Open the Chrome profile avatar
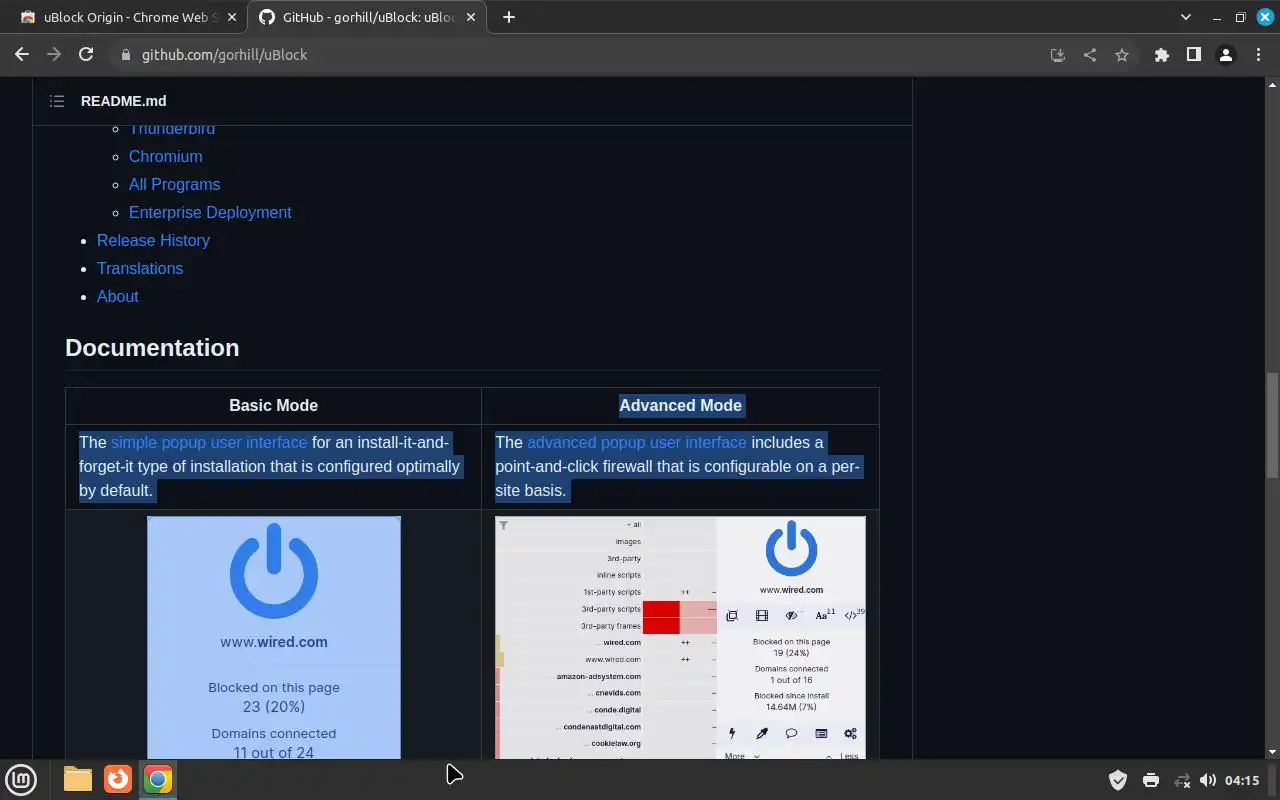This screenshot has height=800, width=1280. pos(1225,55)
